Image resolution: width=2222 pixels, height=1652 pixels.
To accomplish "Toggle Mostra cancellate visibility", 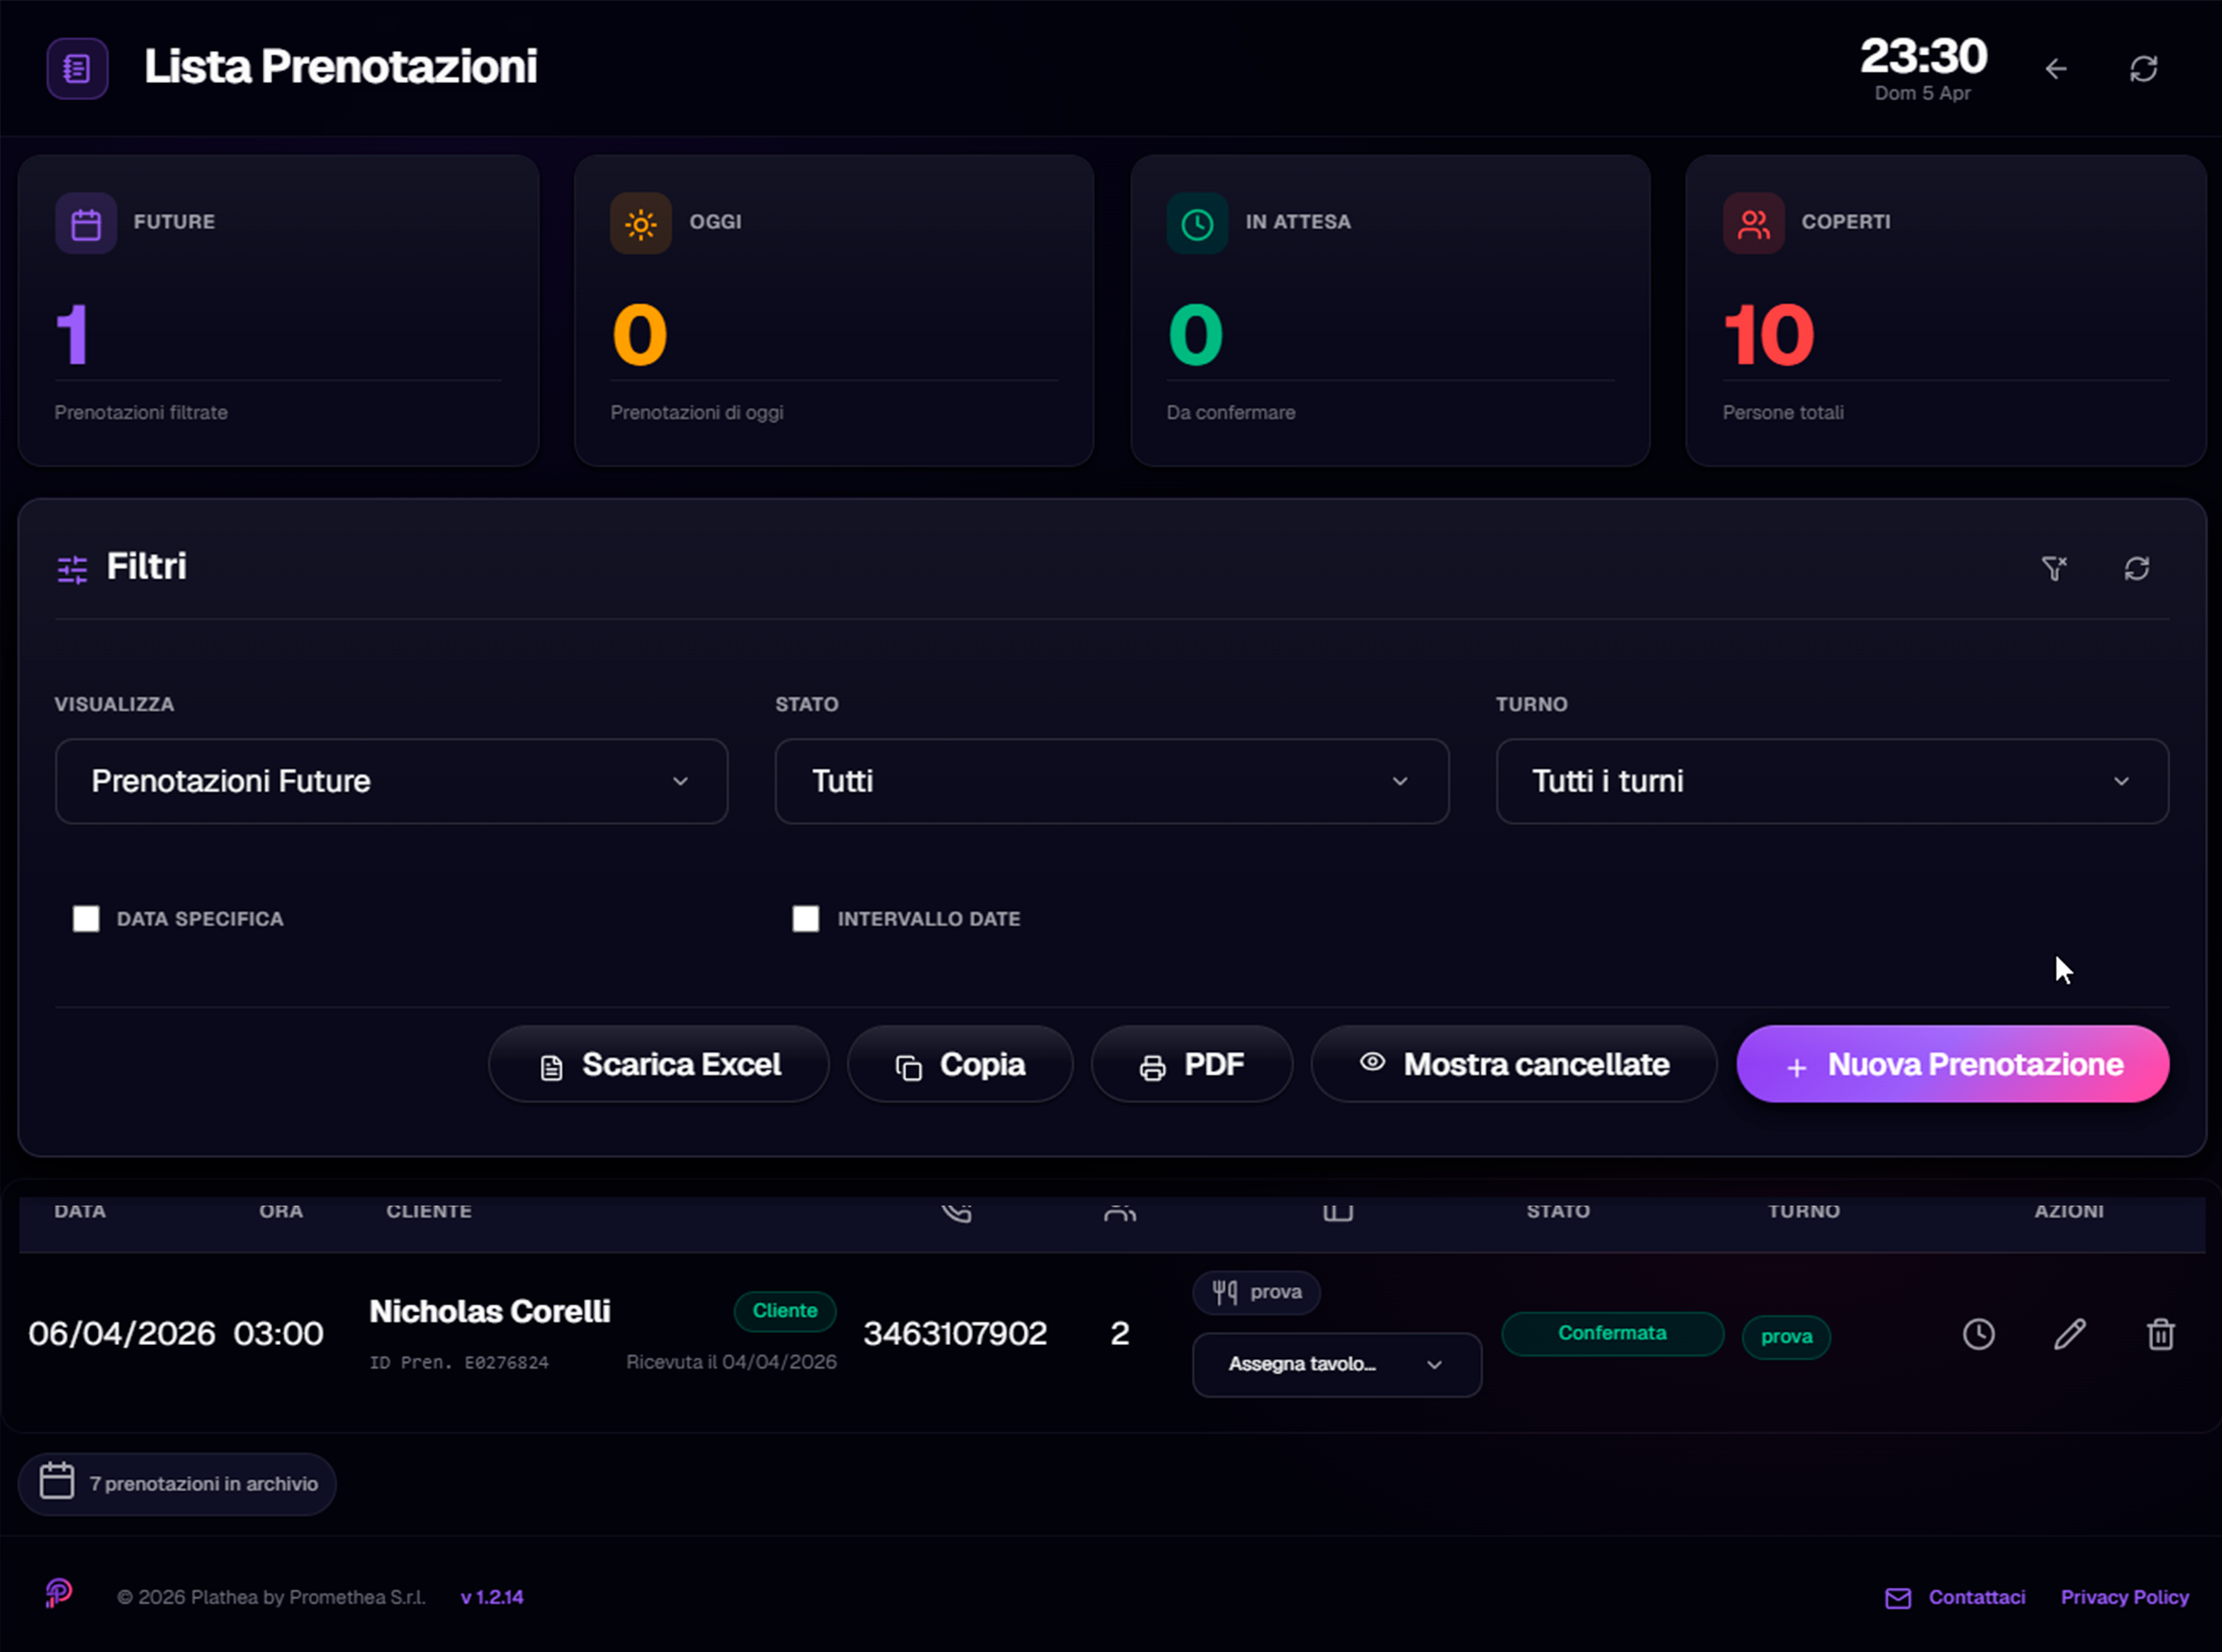I will click(x=1514, y=1064).
